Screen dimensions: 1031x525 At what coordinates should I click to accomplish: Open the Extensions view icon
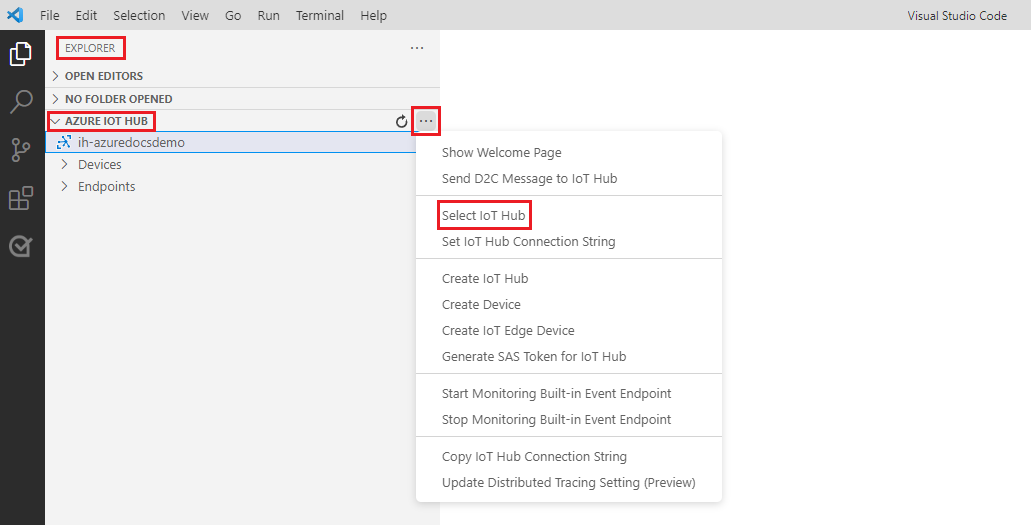[21, 198]
